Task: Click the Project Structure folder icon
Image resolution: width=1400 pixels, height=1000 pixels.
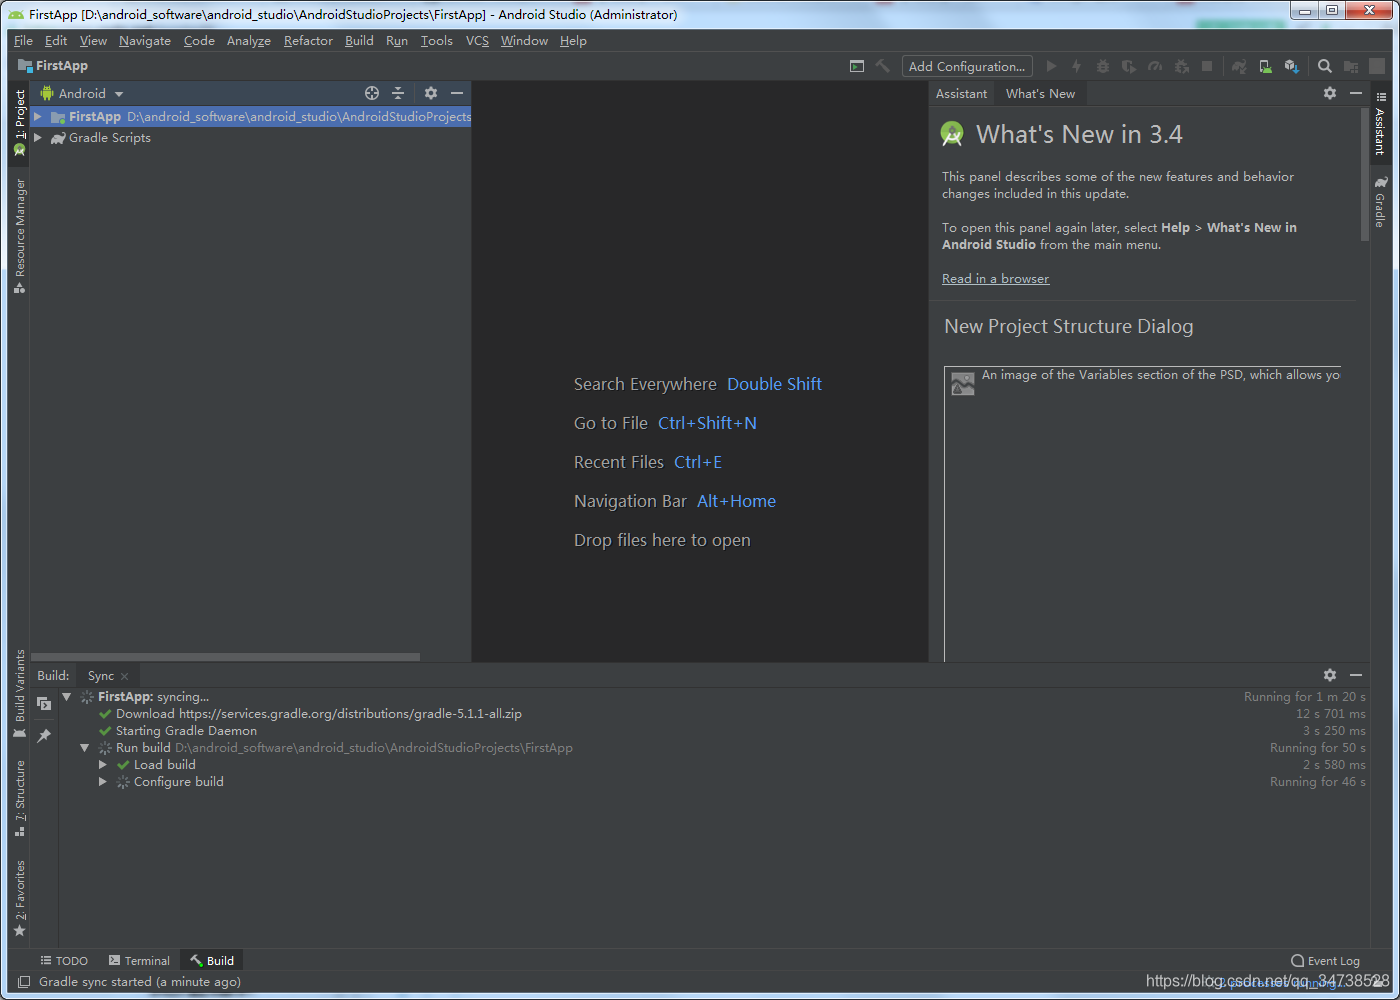Action: (1351, 66)
